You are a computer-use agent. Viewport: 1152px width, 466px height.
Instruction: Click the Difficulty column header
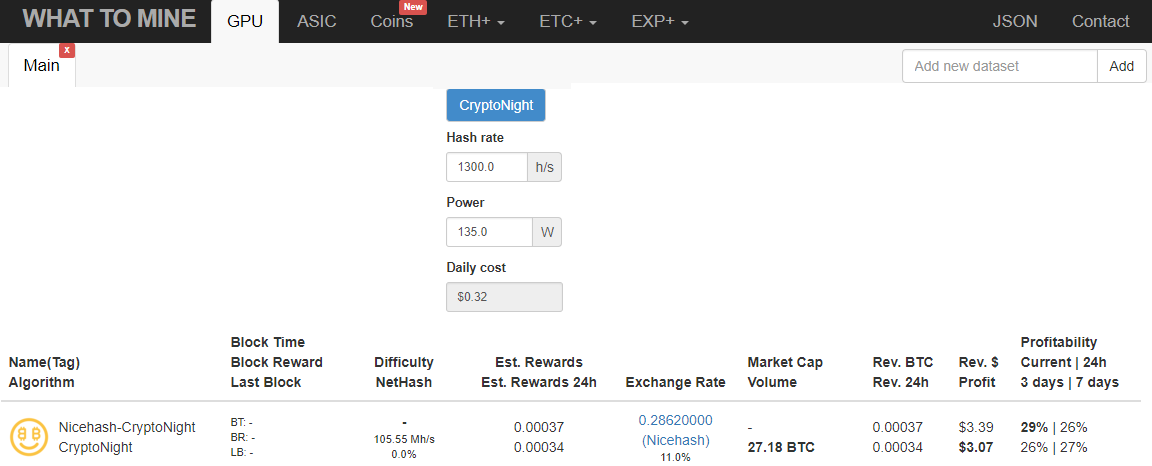(404, 362)
